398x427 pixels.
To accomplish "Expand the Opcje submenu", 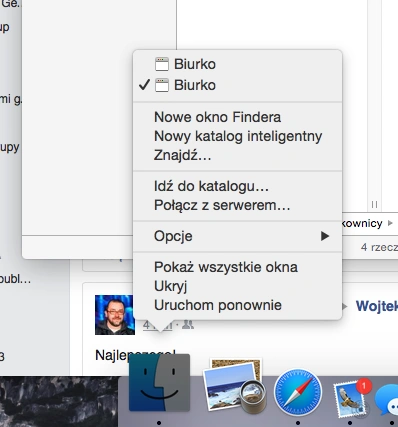I will pos(237,236).
